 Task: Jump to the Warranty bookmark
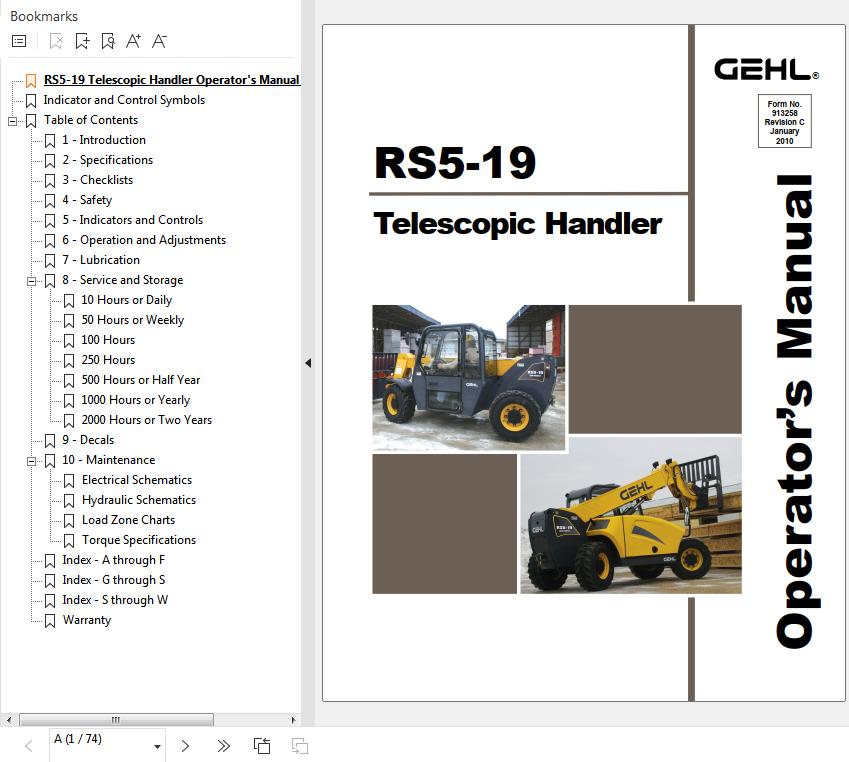click(x=86, y=620)
